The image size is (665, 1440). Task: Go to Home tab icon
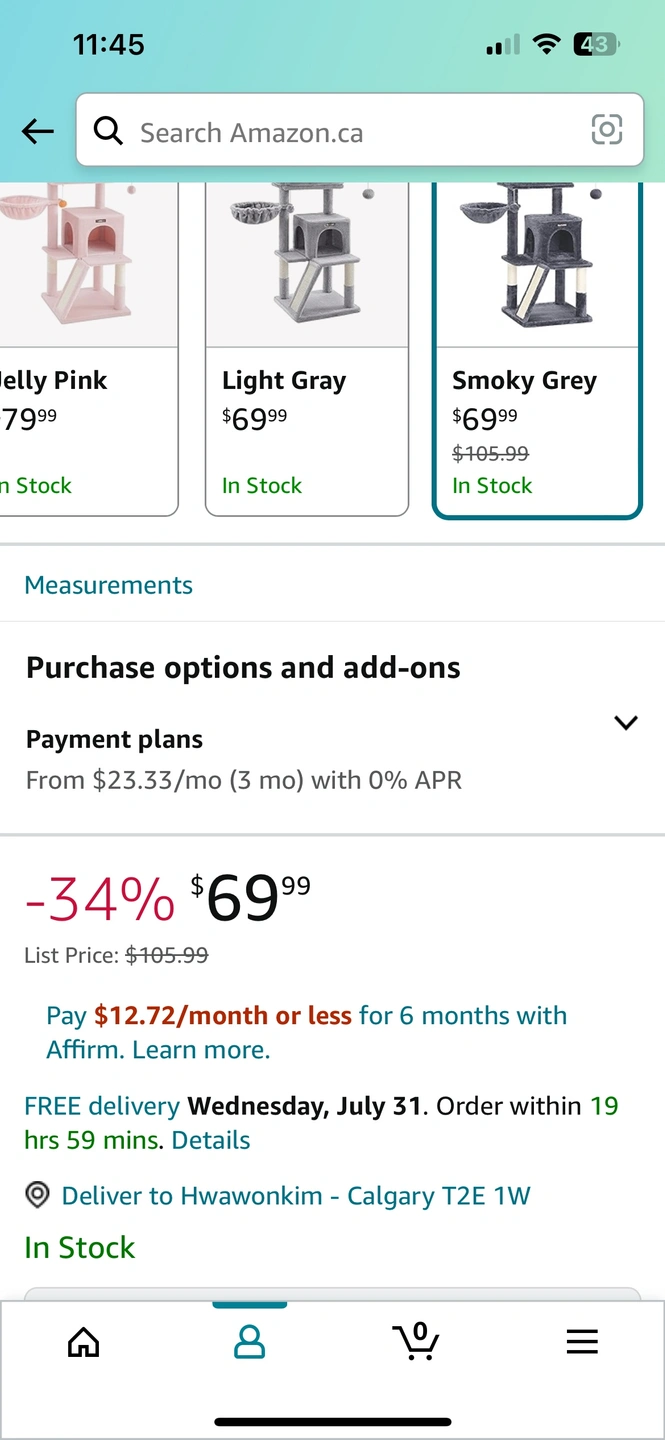pos(83,1341)
